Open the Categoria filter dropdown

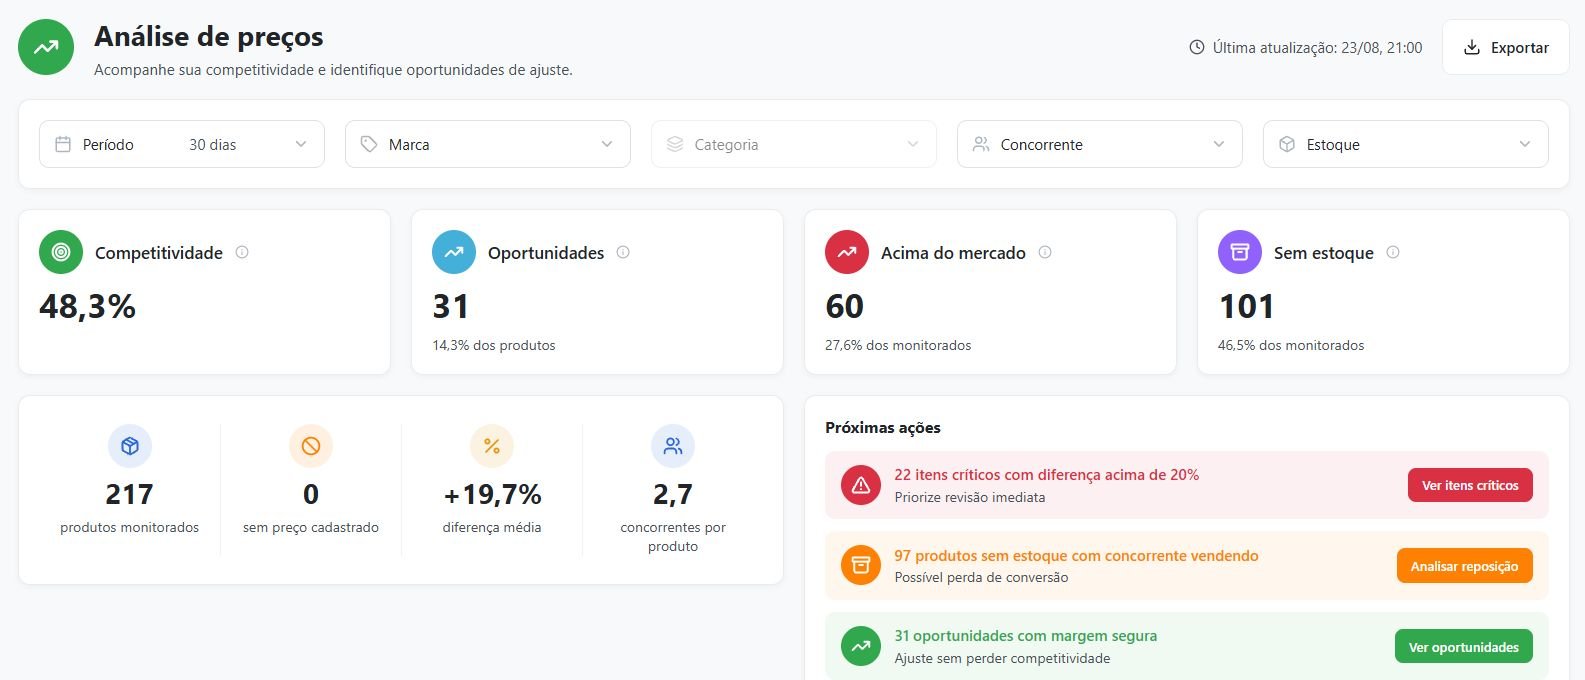[794, 144]
